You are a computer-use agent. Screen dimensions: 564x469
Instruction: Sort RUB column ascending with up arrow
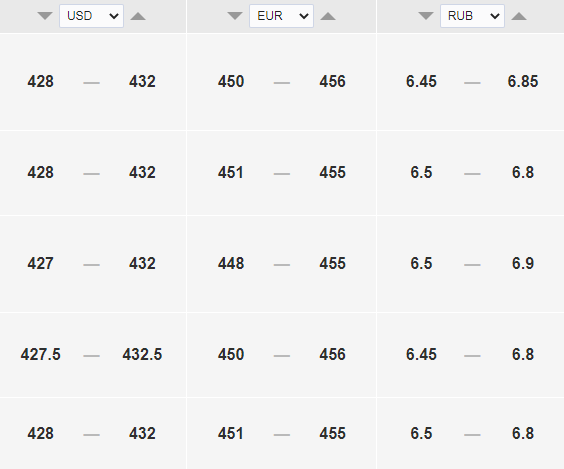click(x=519, y=16)
